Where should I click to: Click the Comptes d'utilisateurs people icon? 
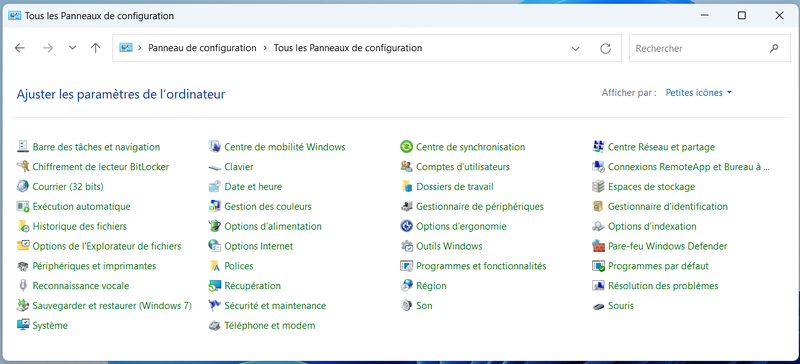[407, 167]
